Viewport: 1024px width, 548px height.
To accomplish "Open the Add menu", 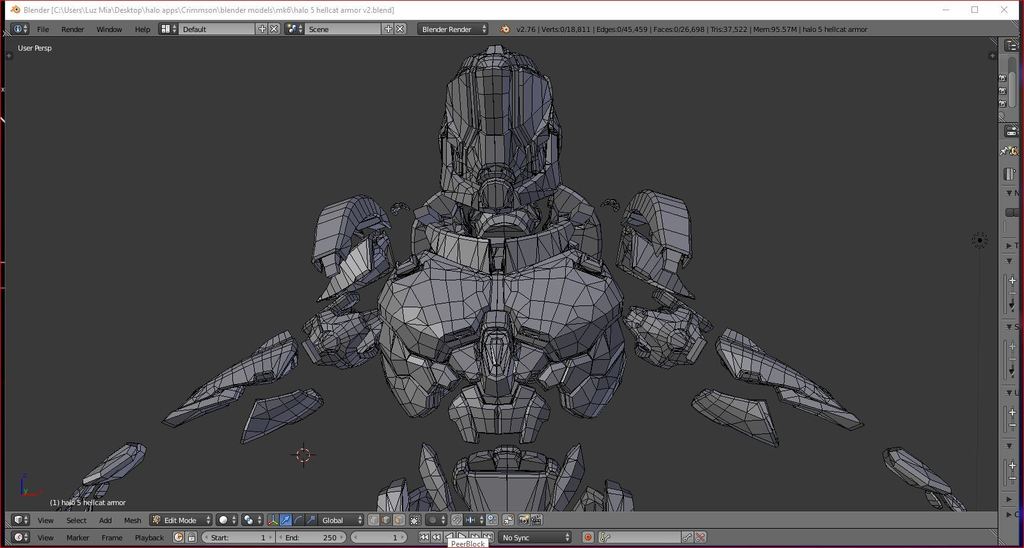I will tap(106, 521).
